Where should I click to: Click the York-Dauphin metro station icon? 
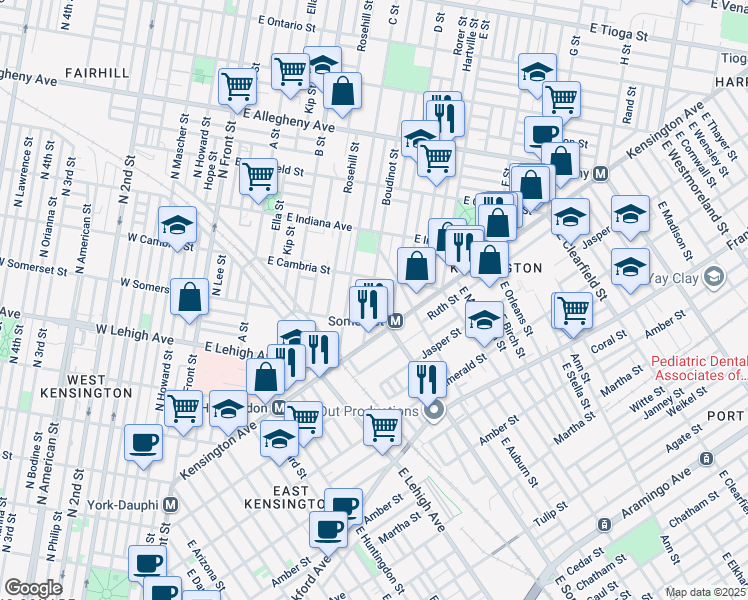click(x=171, y=505)
